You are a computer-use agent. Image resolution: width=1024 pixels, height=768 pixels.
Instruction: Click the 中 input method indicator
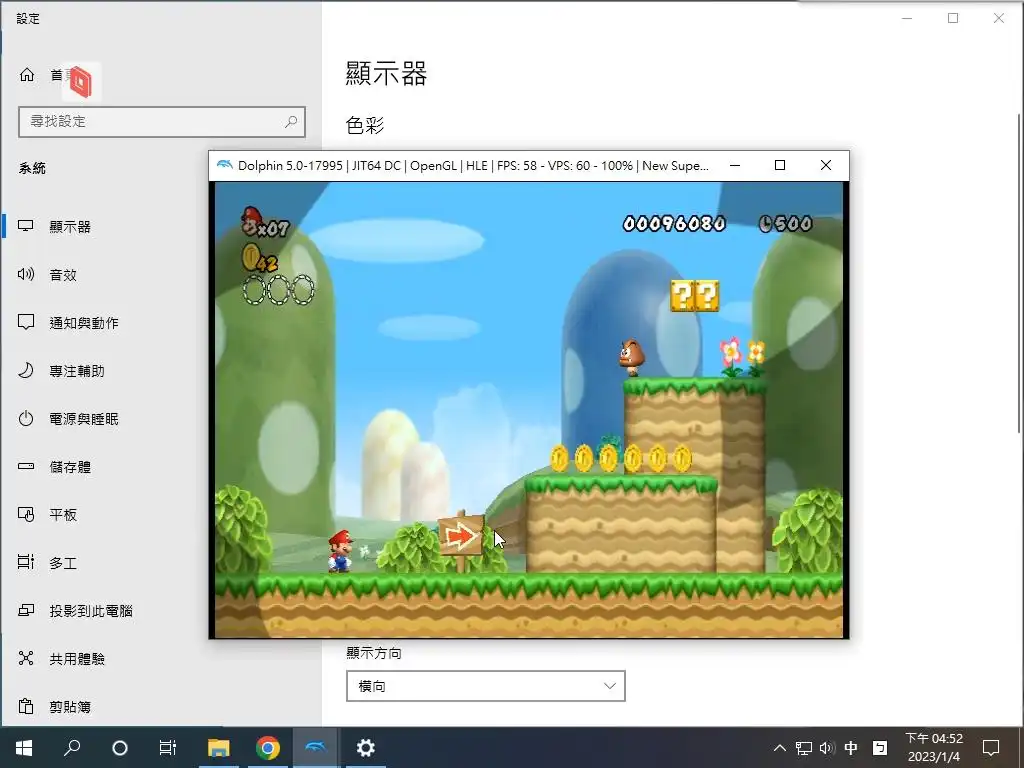click(x=851, y=748)
